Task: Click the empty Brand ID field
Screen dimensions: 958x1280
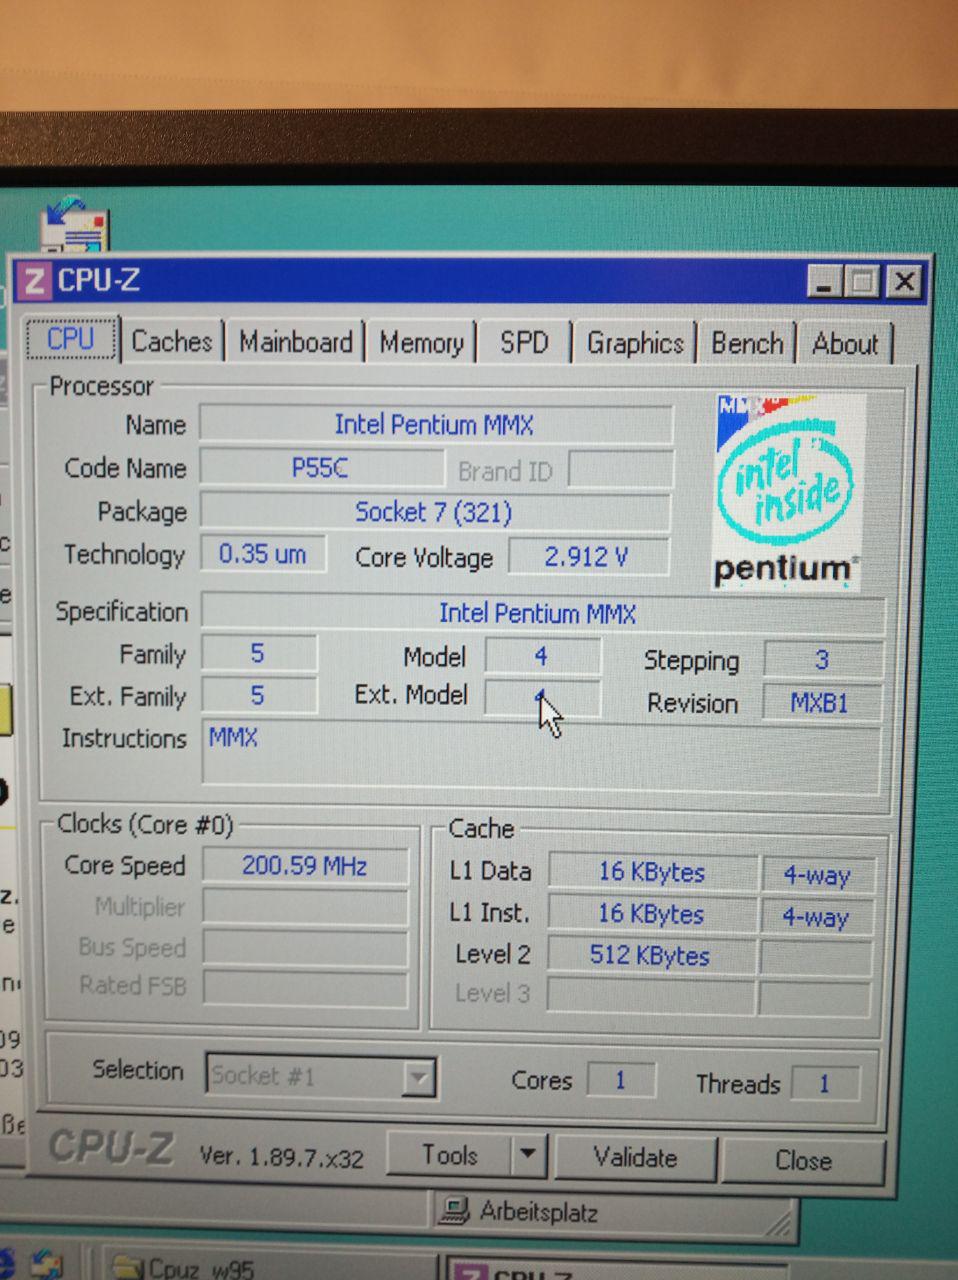Action: [x=620, y=470]
